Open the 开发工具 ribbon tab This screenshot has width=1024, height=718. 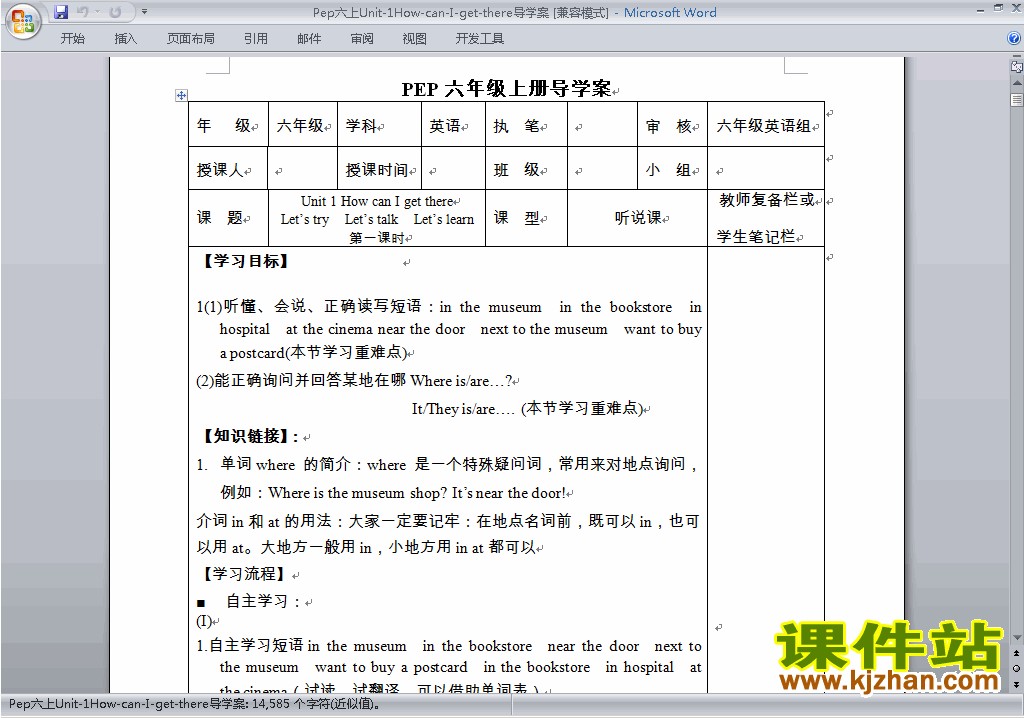479,39
